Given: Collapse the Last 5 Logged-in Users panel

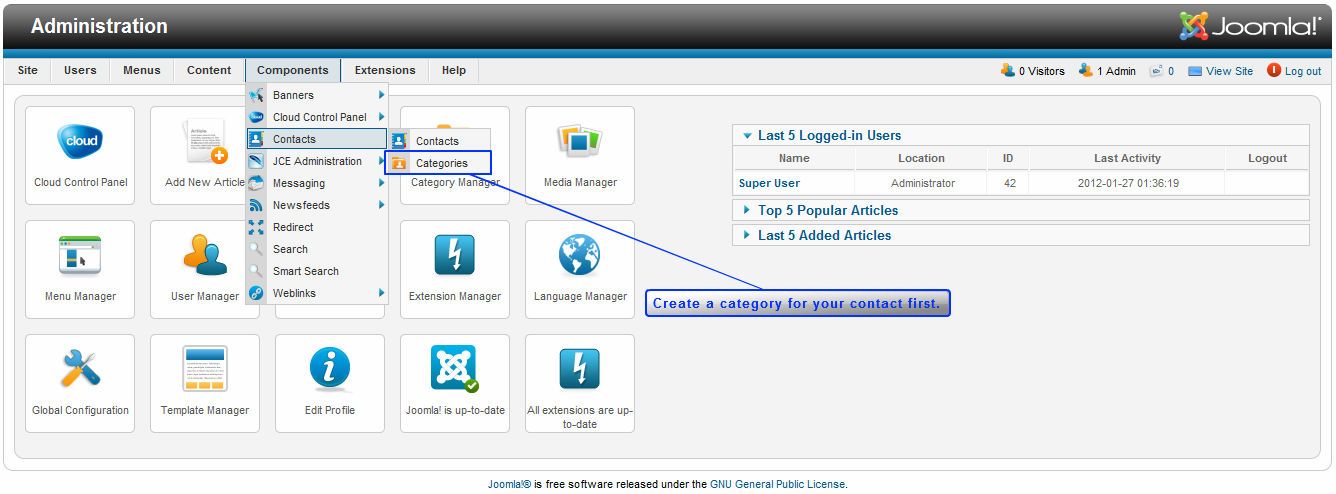Looking at the screenshot, I should 746,135.
